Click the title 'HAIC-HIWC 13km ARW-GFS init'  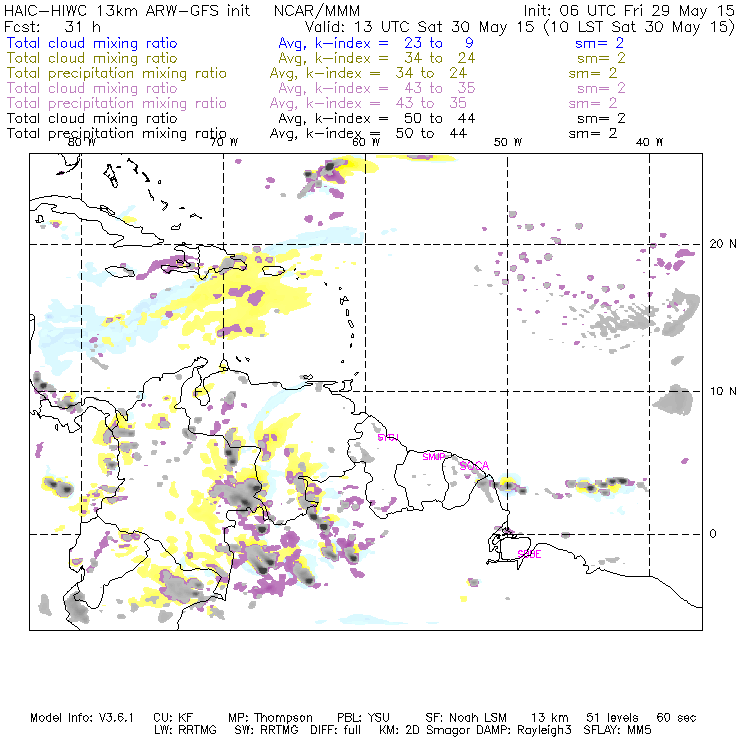click(x=127, y=10)
